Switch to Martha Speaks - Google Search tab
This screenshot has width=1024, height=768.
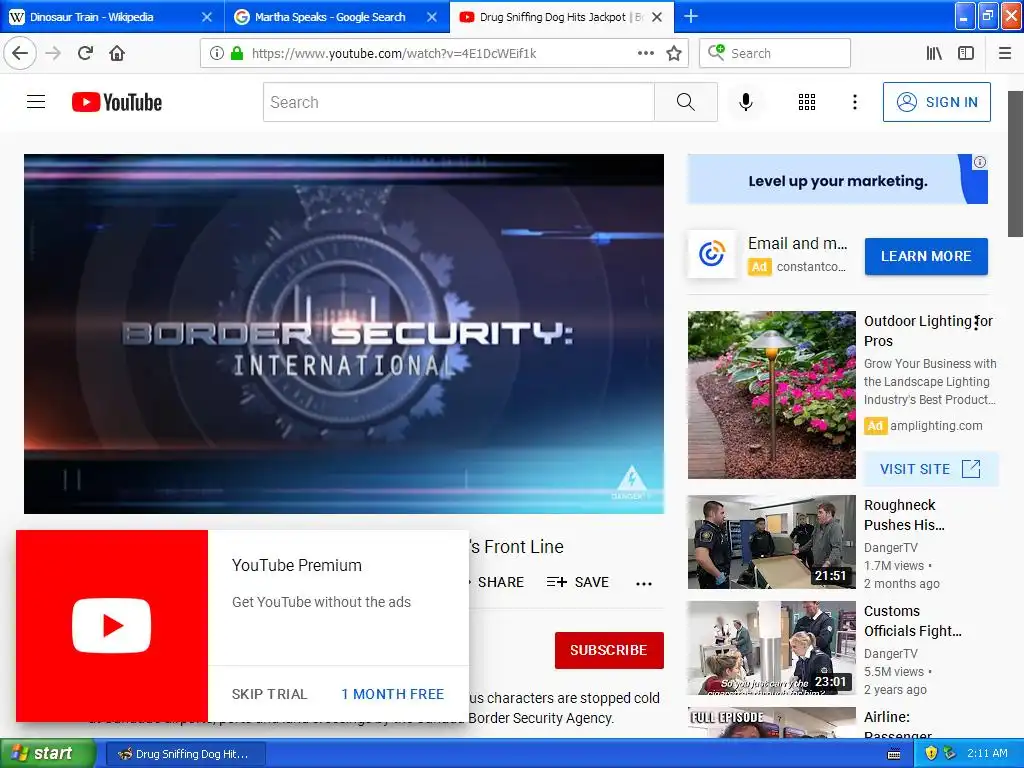point(336,17)
